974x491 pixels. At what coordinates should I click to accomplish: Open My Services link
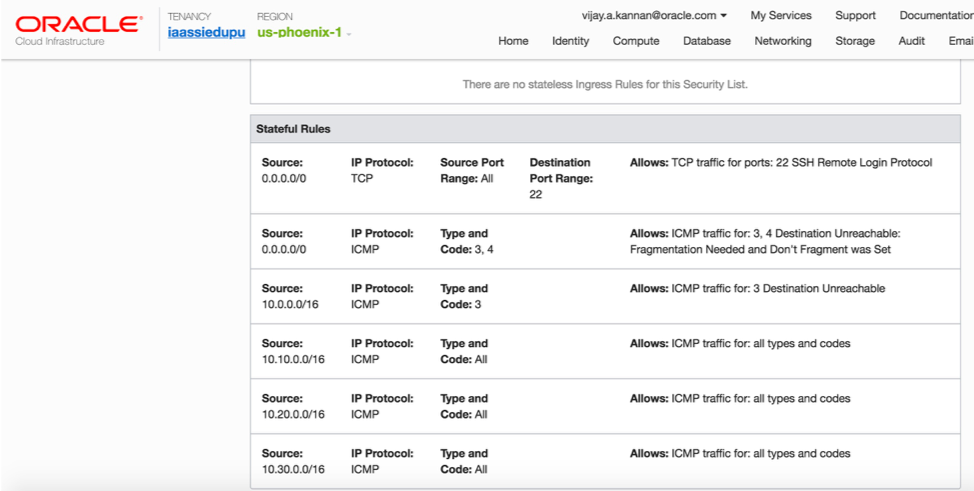click(x=781, y=16)
